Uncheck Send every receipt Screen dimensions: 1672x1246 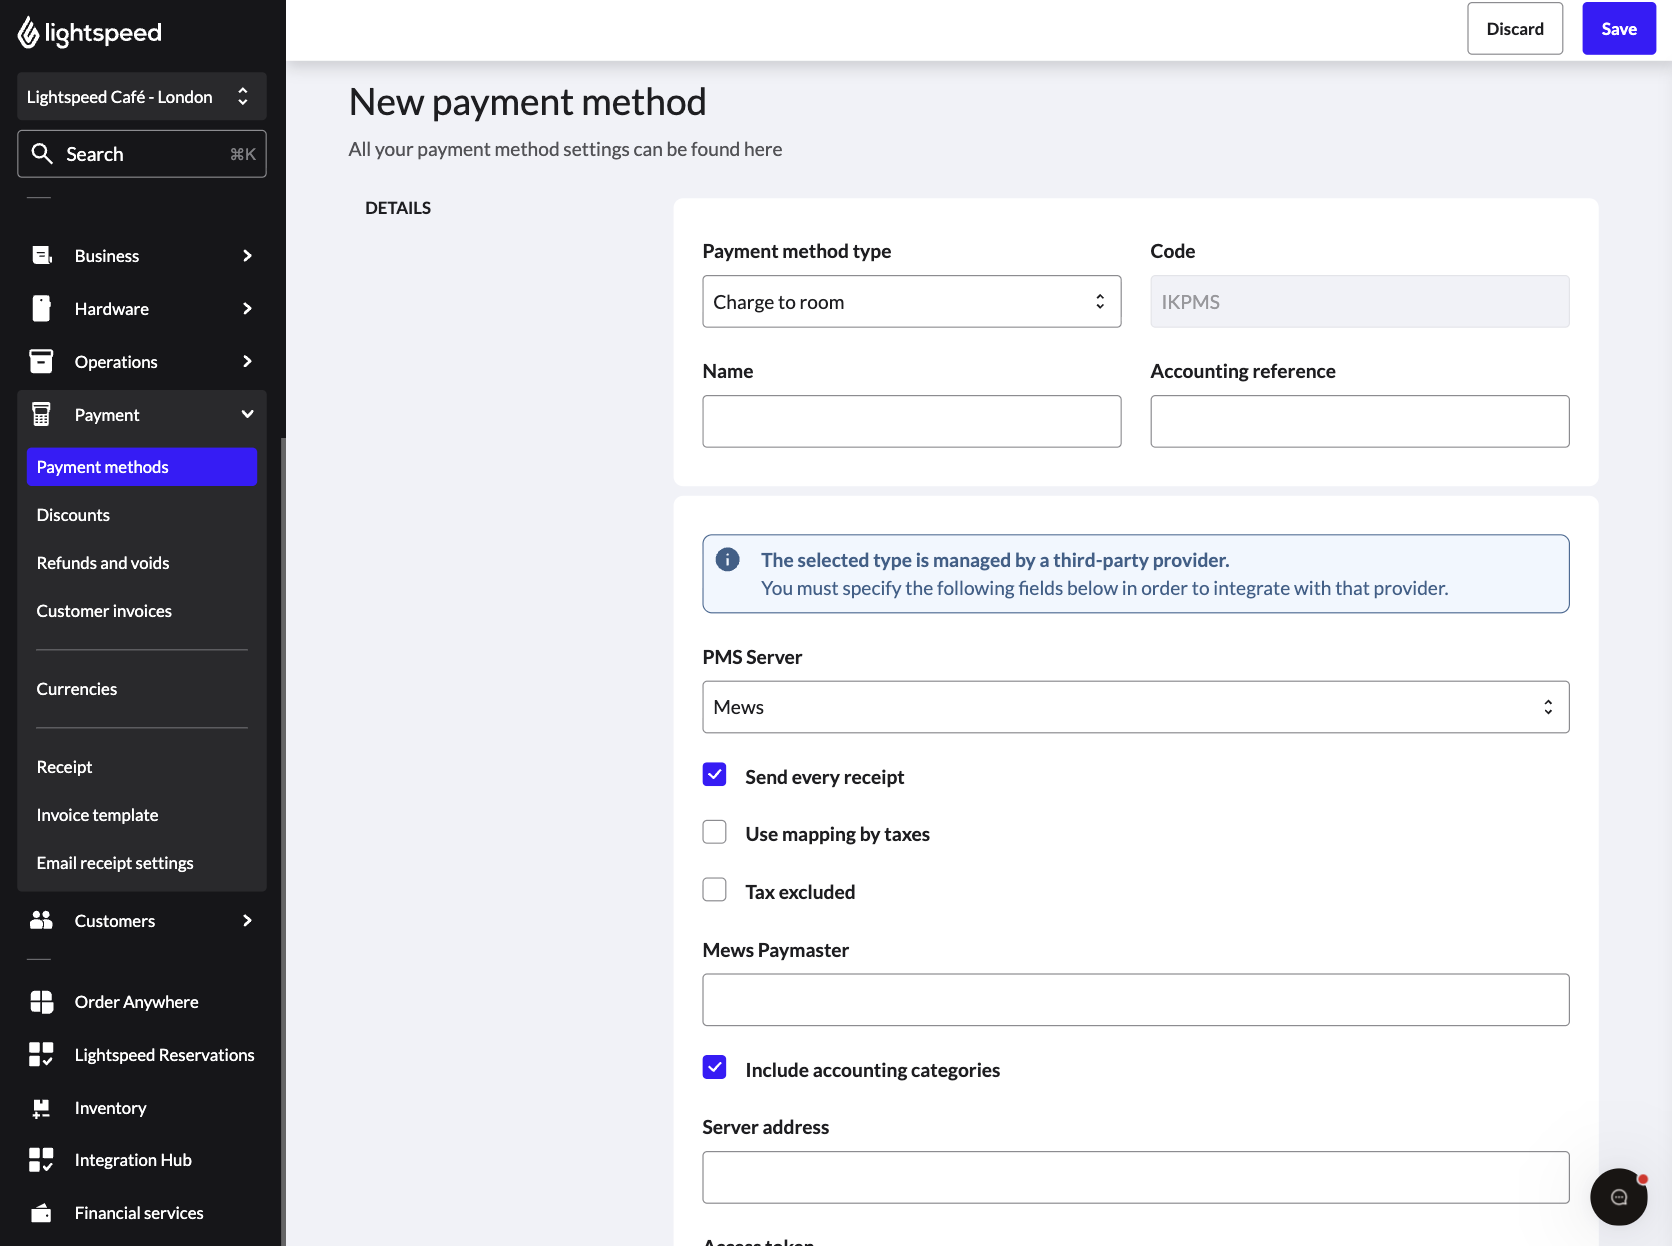click(714, 775)
